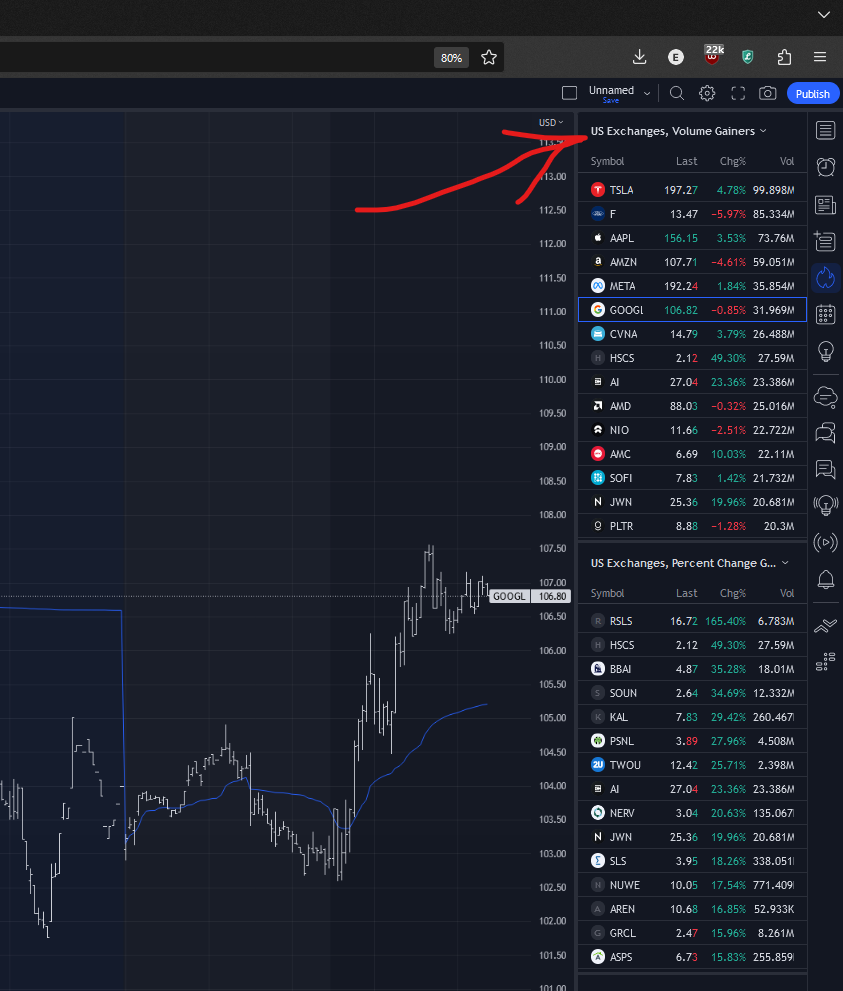Click the green shield extension icon
Viewport: 843px width, 991px height.
coord(748,57)
